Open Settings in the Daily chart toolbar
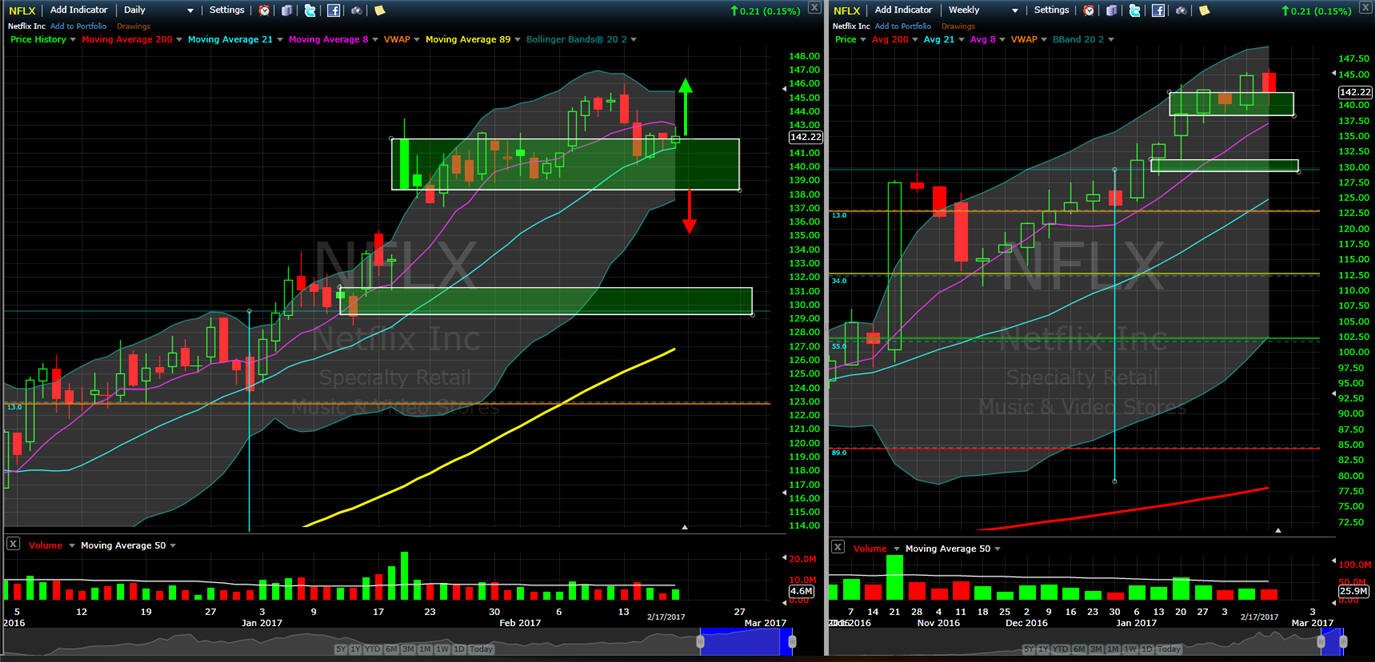 point(227,10)
